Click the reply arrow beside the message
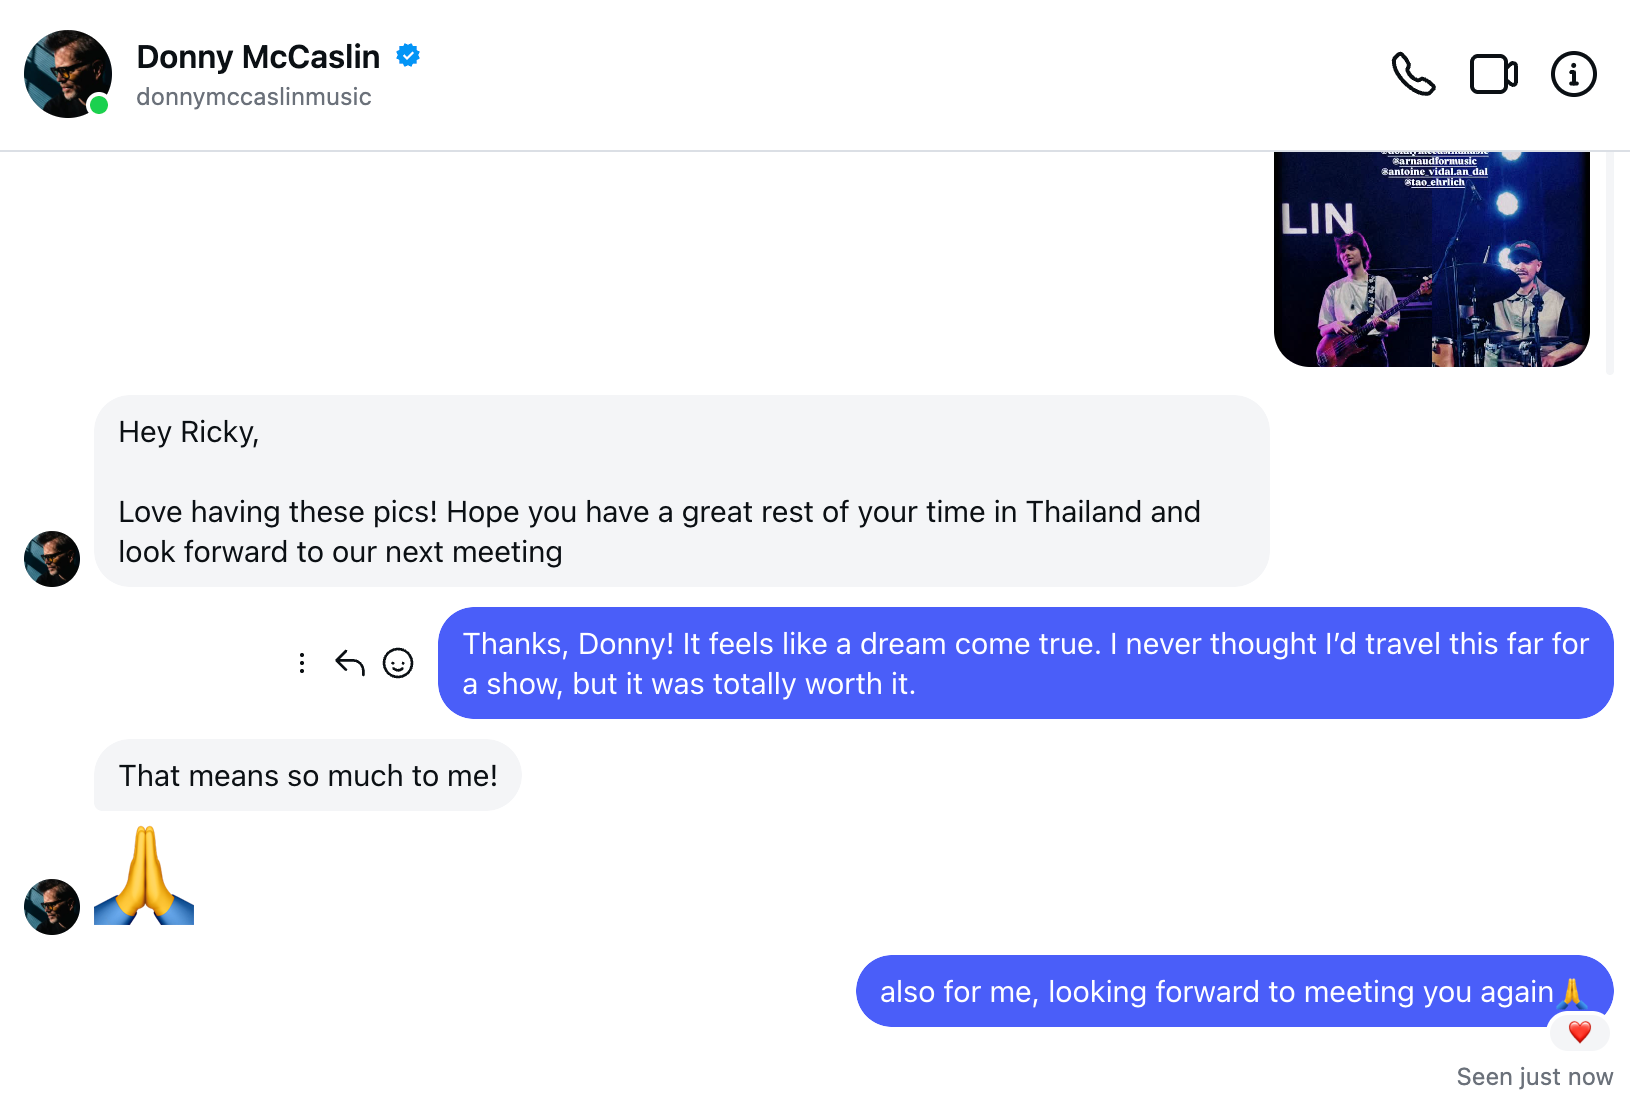This screenshot has width=1630, height=1104. [350, 663]
